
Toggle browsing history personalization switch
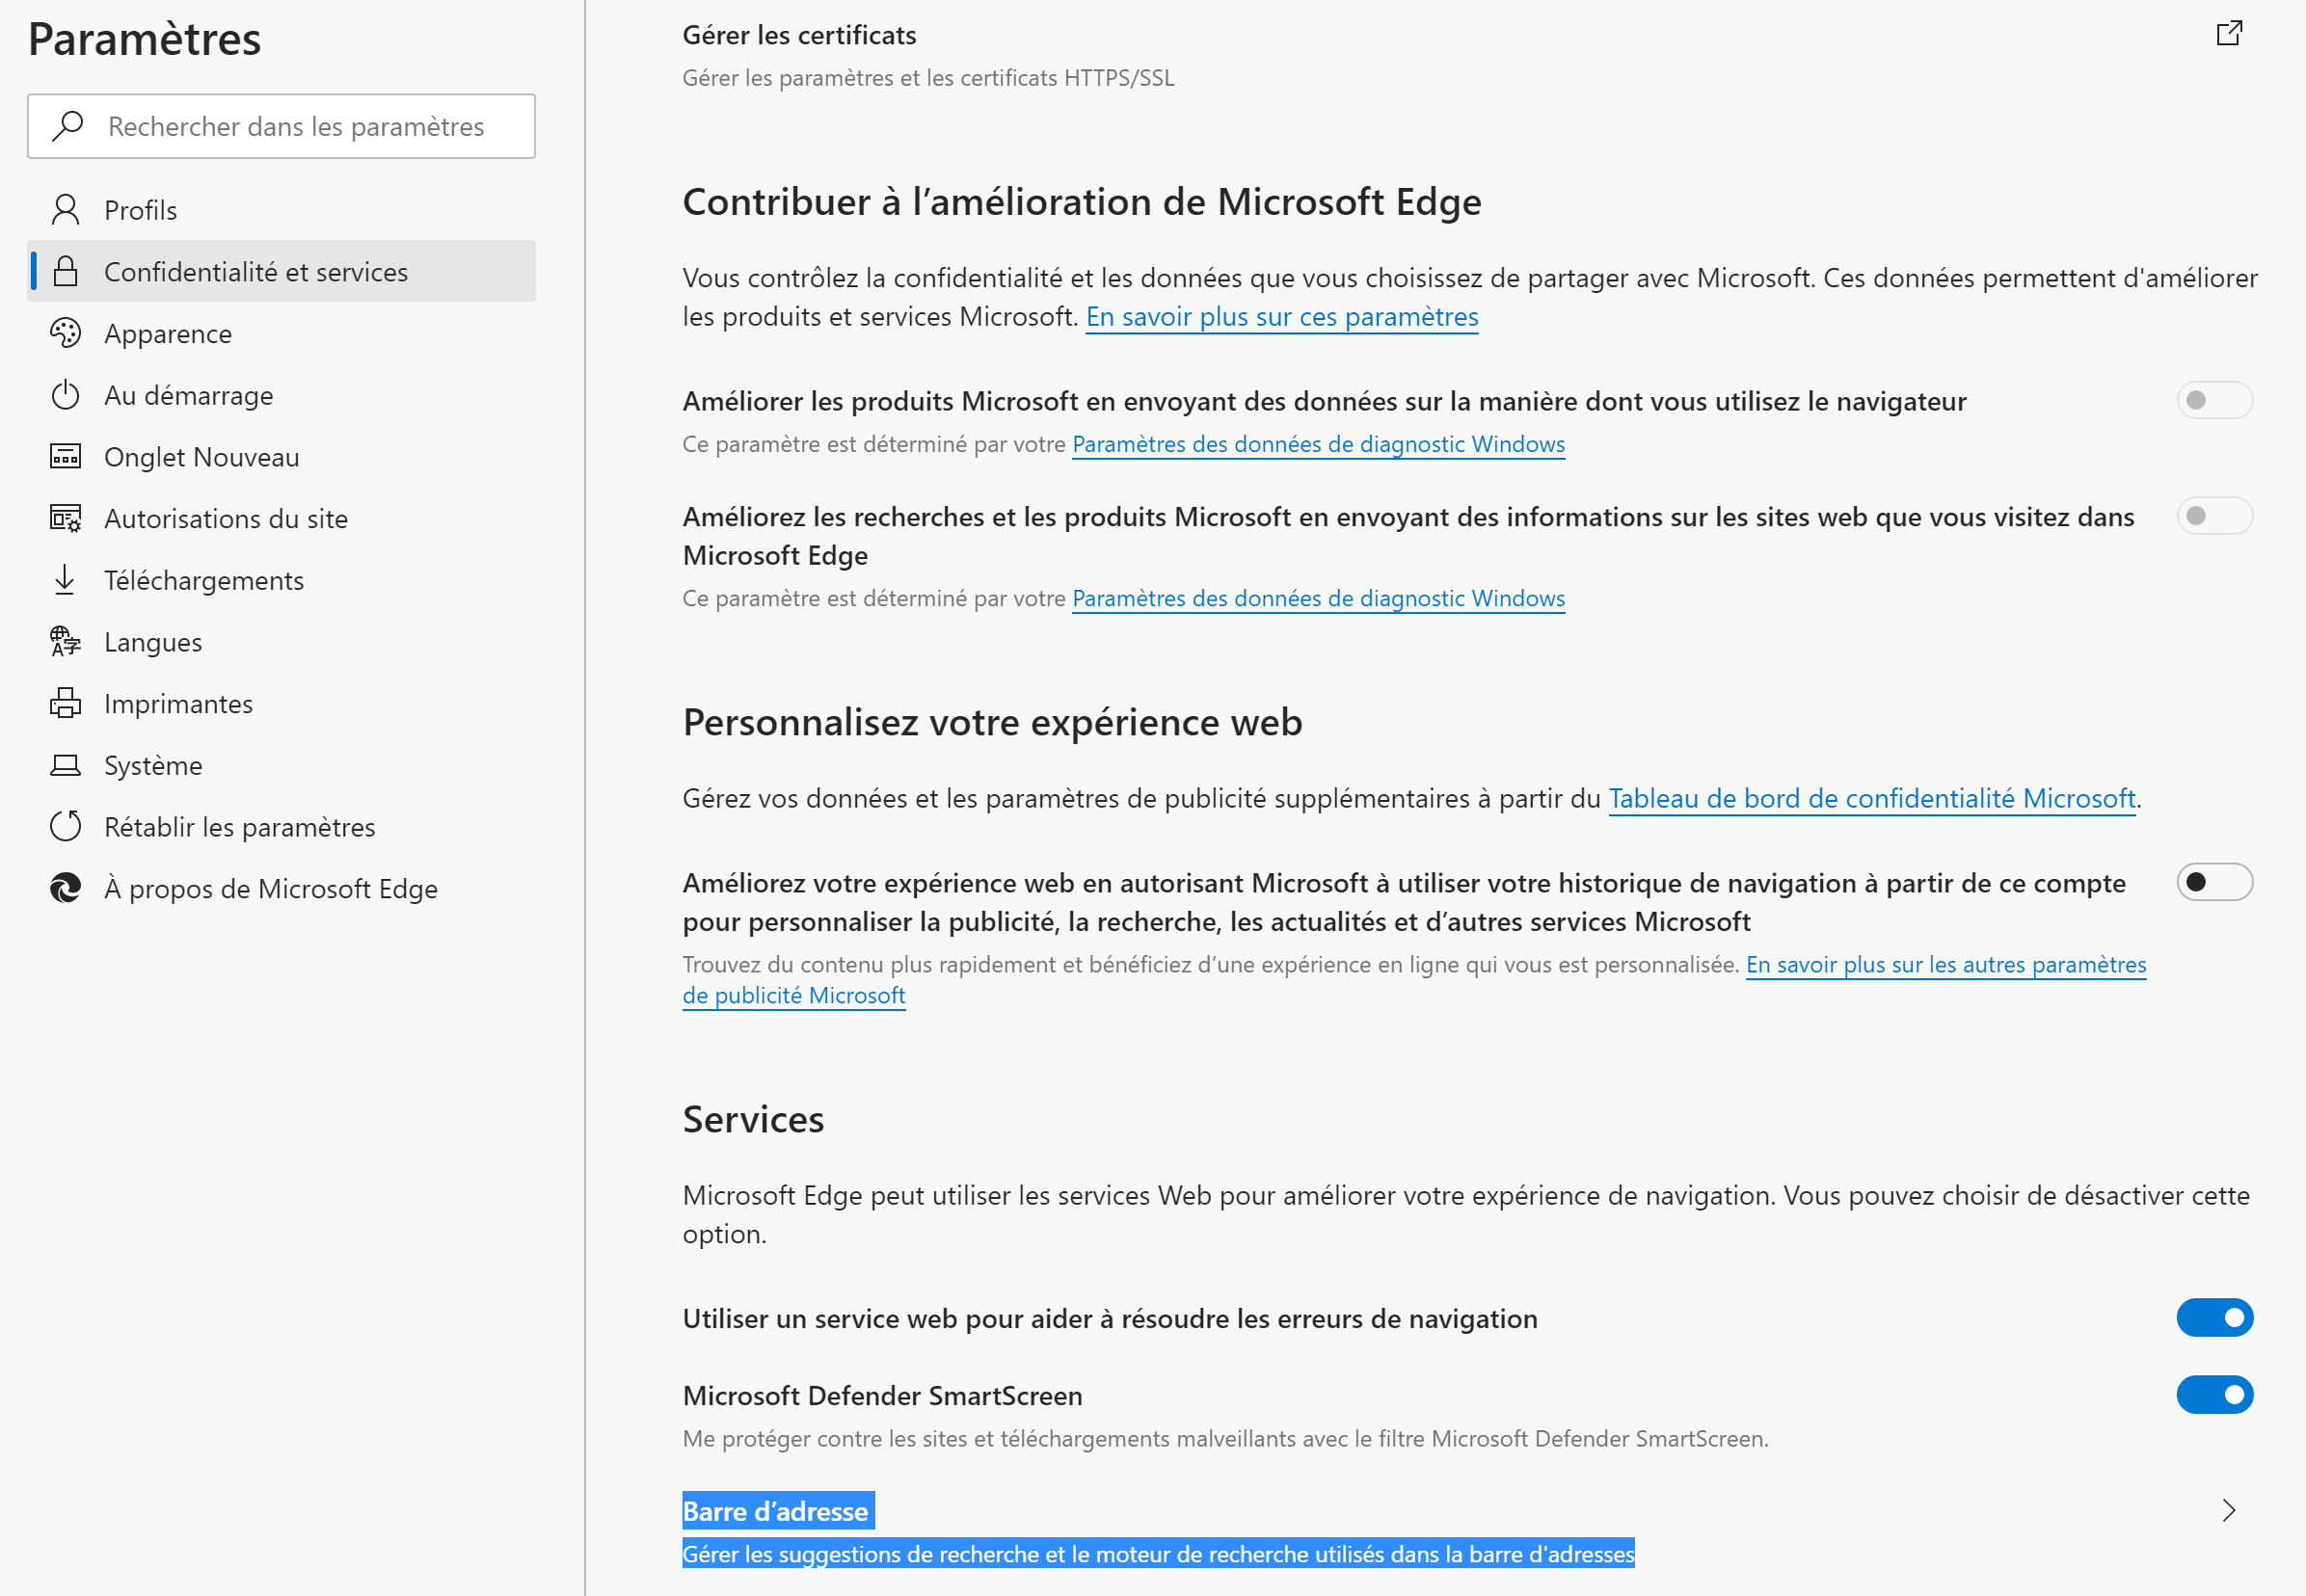pos(2214,882)
